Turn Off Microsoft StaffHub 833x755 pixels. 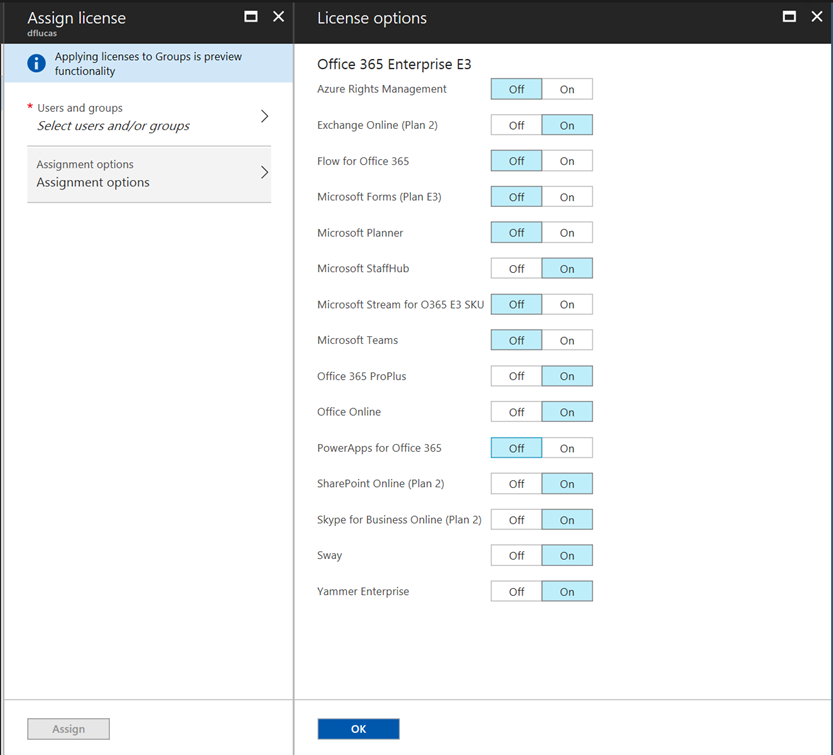pyautogui.click(x=516, y=268)
